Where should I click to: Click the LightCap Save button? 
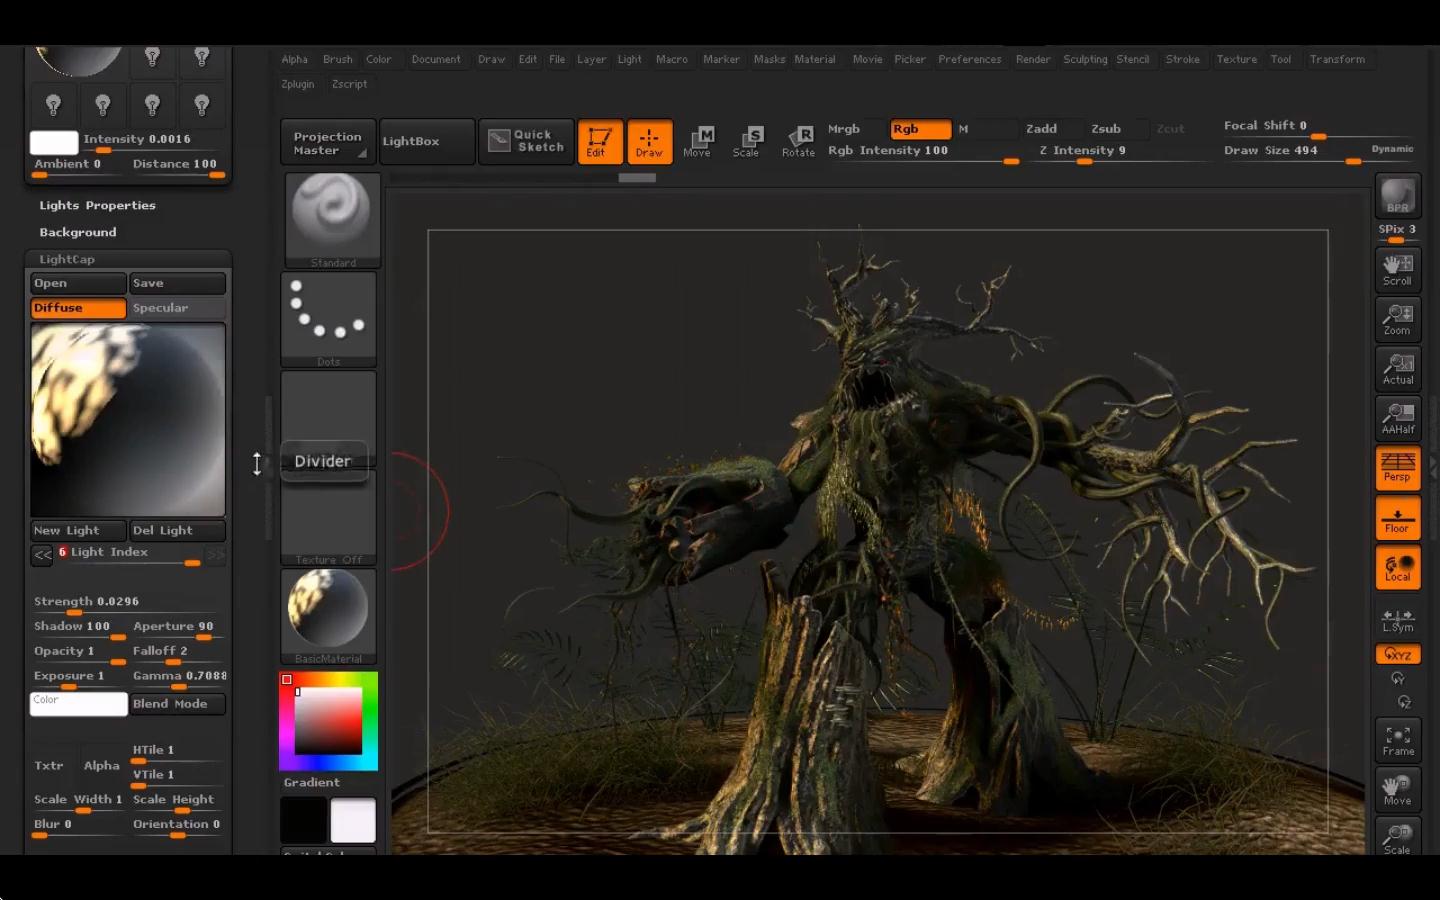click(177, 283)
